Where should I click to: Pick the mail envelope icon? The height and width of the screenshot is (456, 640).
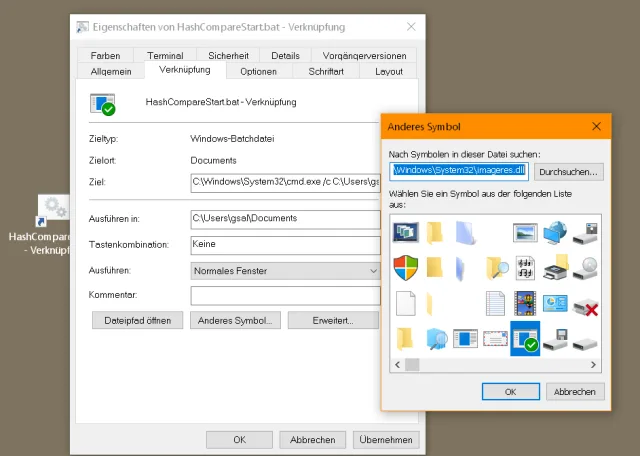pos(496,338)
